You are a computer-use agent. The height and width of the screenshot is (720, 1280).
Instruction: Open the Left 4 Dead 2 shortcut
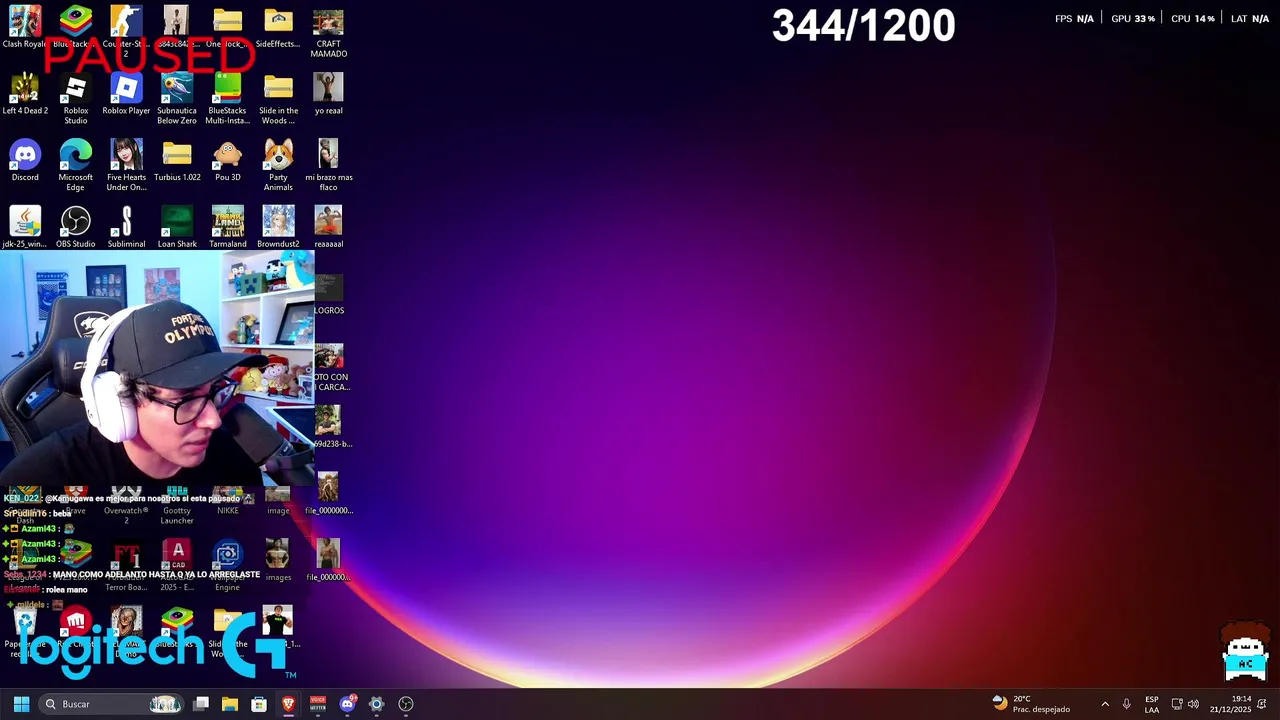pyautogui.click(x=25, y=95)
